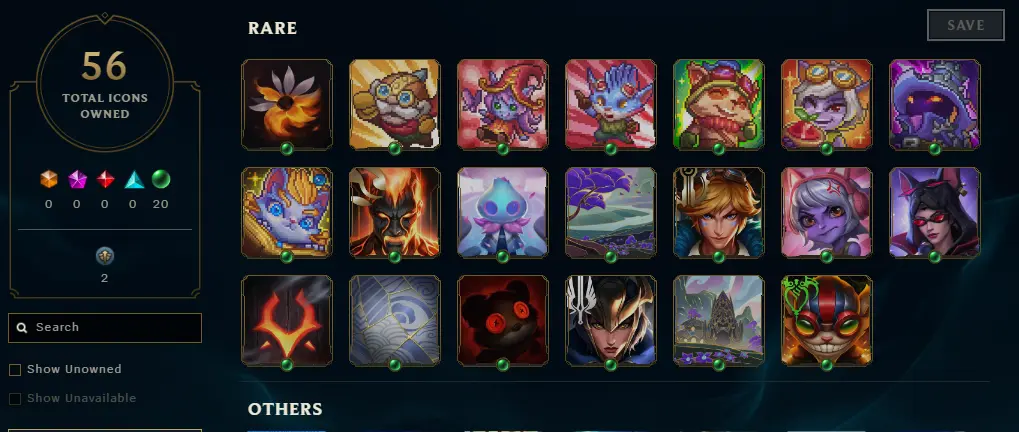
Task: Focus the icon Search field
Action: 105,327
